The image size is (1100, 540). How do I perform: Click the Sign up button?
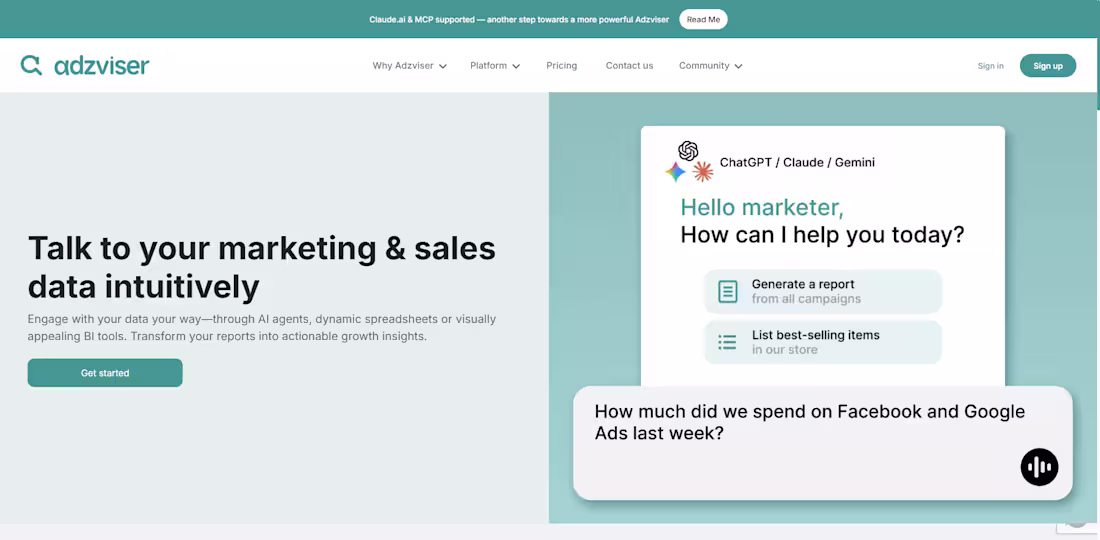tap(1047, 66)
